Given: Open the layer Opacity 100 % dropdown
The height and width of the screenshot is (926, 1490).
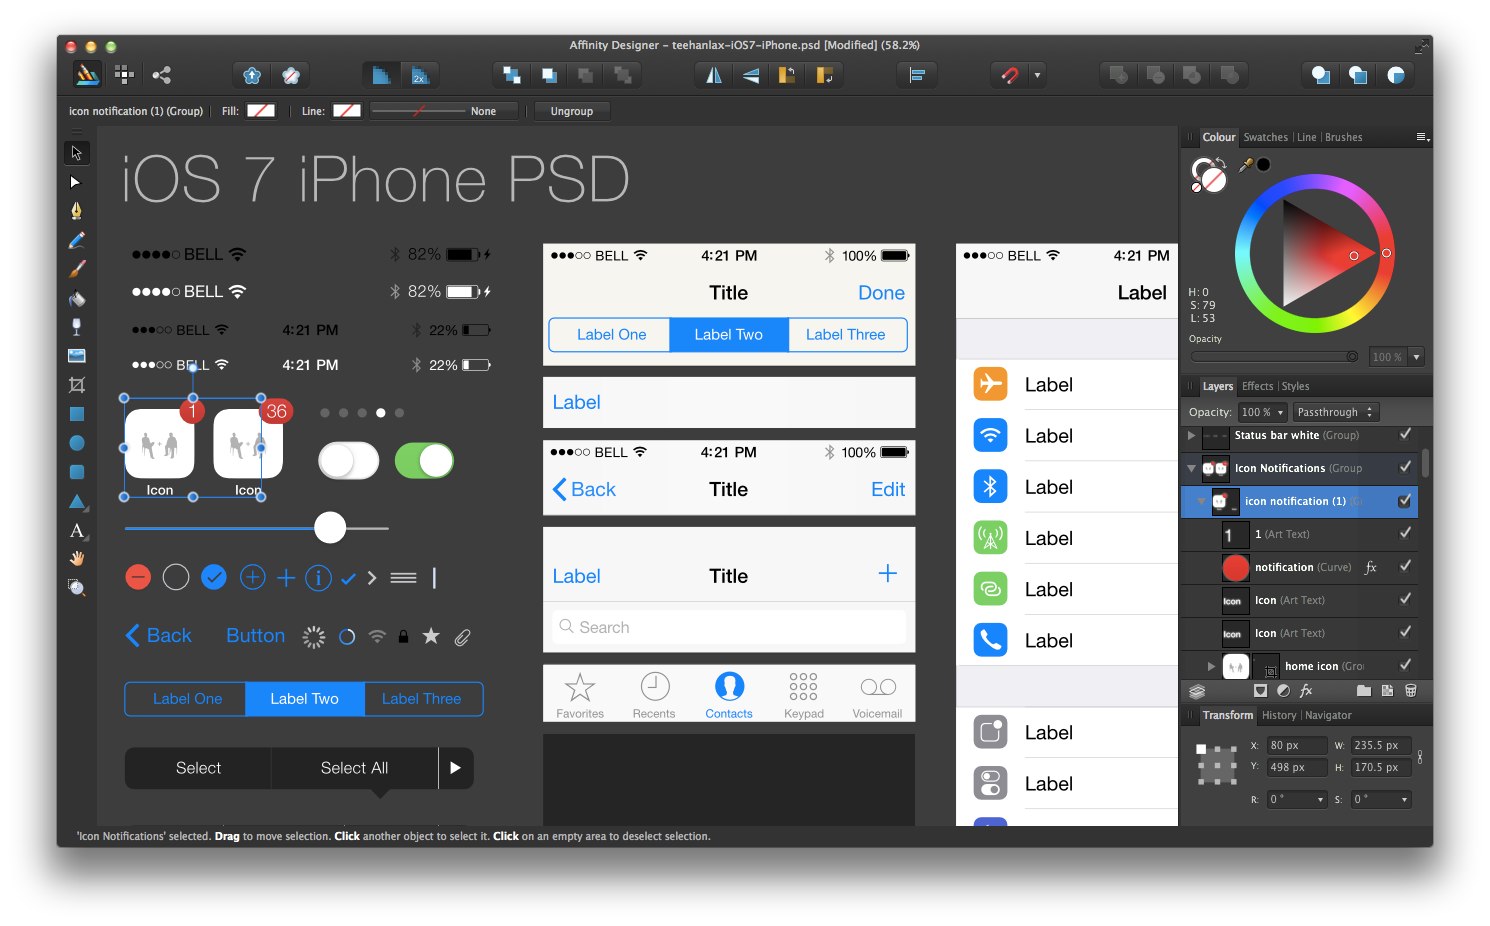Looking at the screenshot, I should click(x=1263, y=412).
